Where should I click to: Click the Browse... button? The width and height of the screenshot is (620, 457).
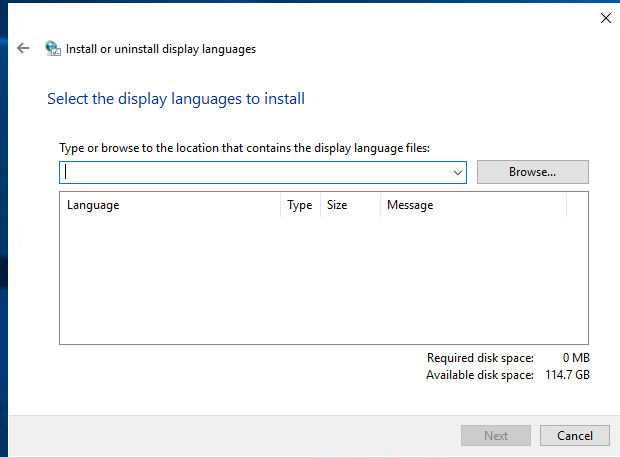(532, 172)
